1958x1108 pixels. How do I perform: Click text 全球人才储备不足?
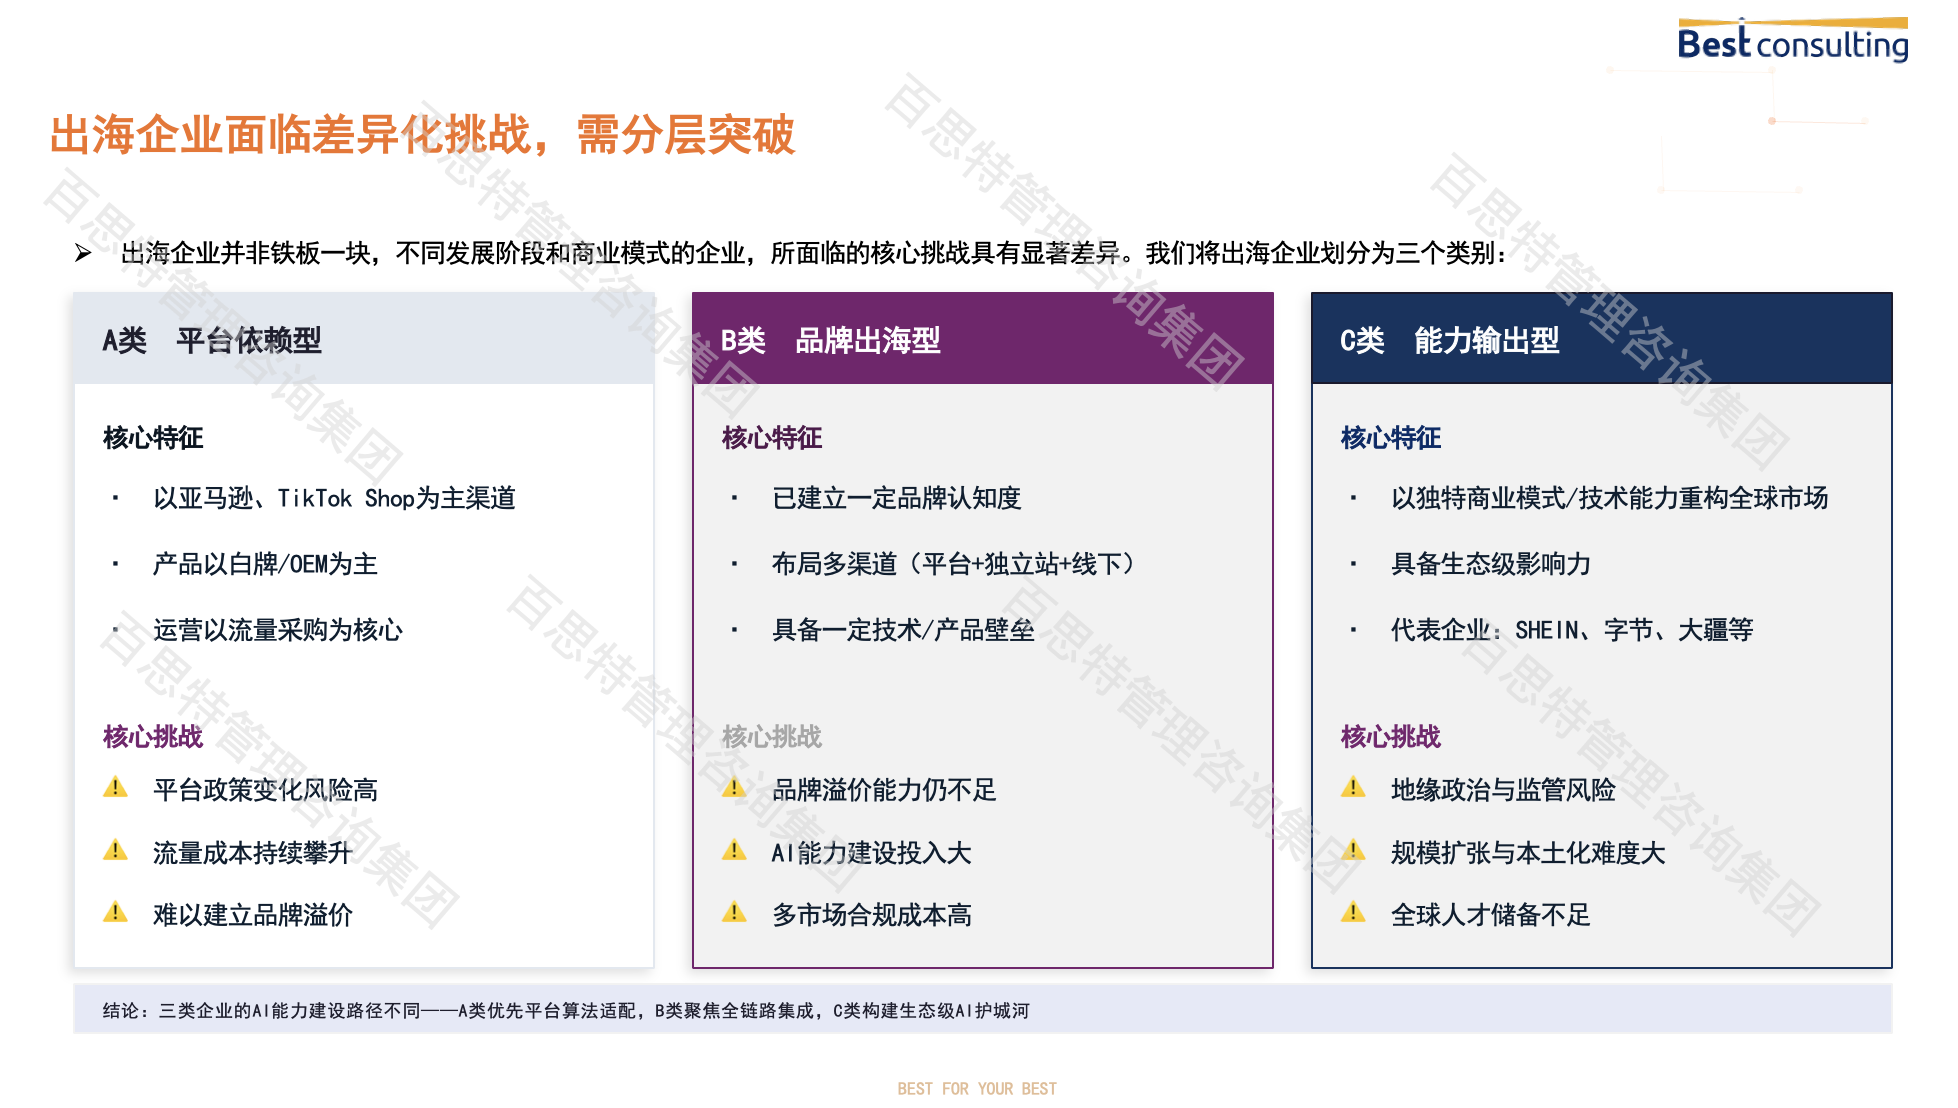(x=1491, y=915)
